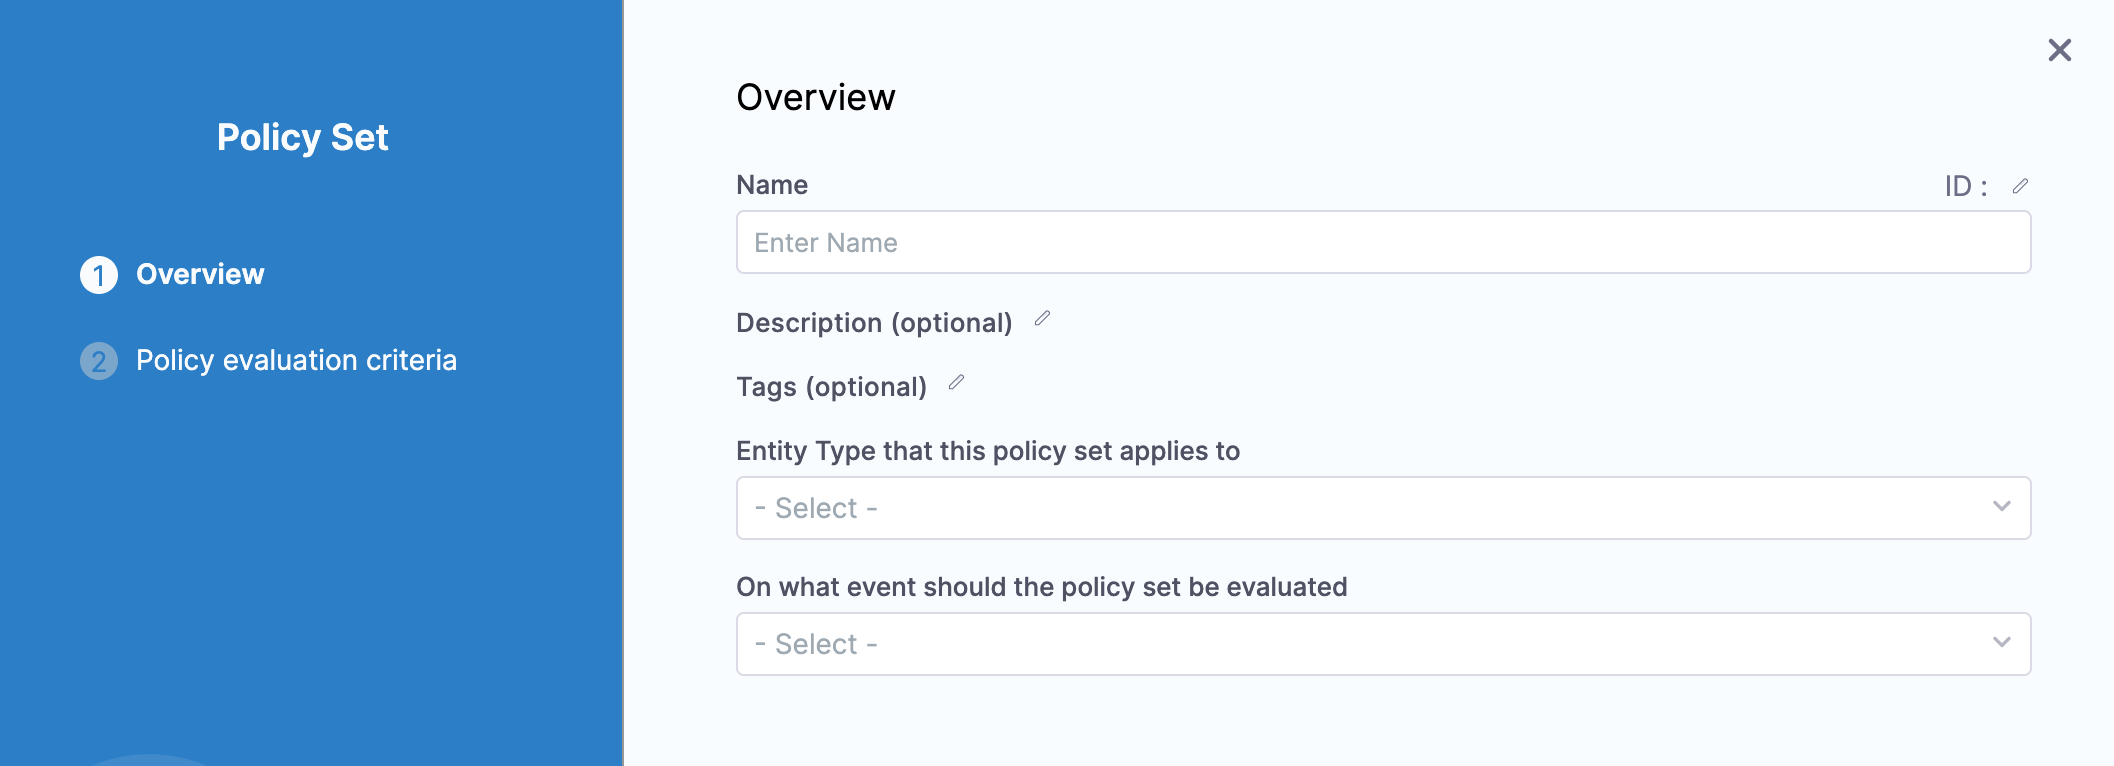Click the step 2 circle icon

click(99, 361)
